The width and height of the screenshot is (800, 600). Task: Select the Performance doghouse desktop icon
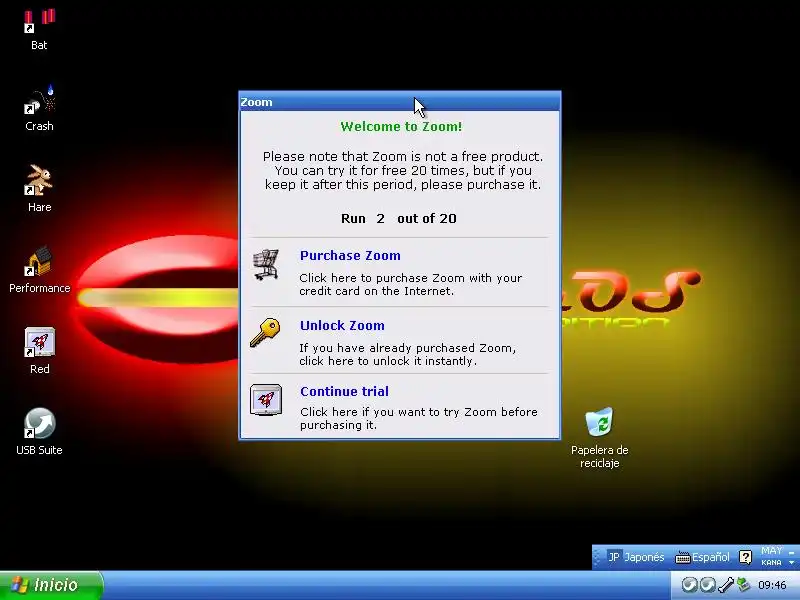39,270
